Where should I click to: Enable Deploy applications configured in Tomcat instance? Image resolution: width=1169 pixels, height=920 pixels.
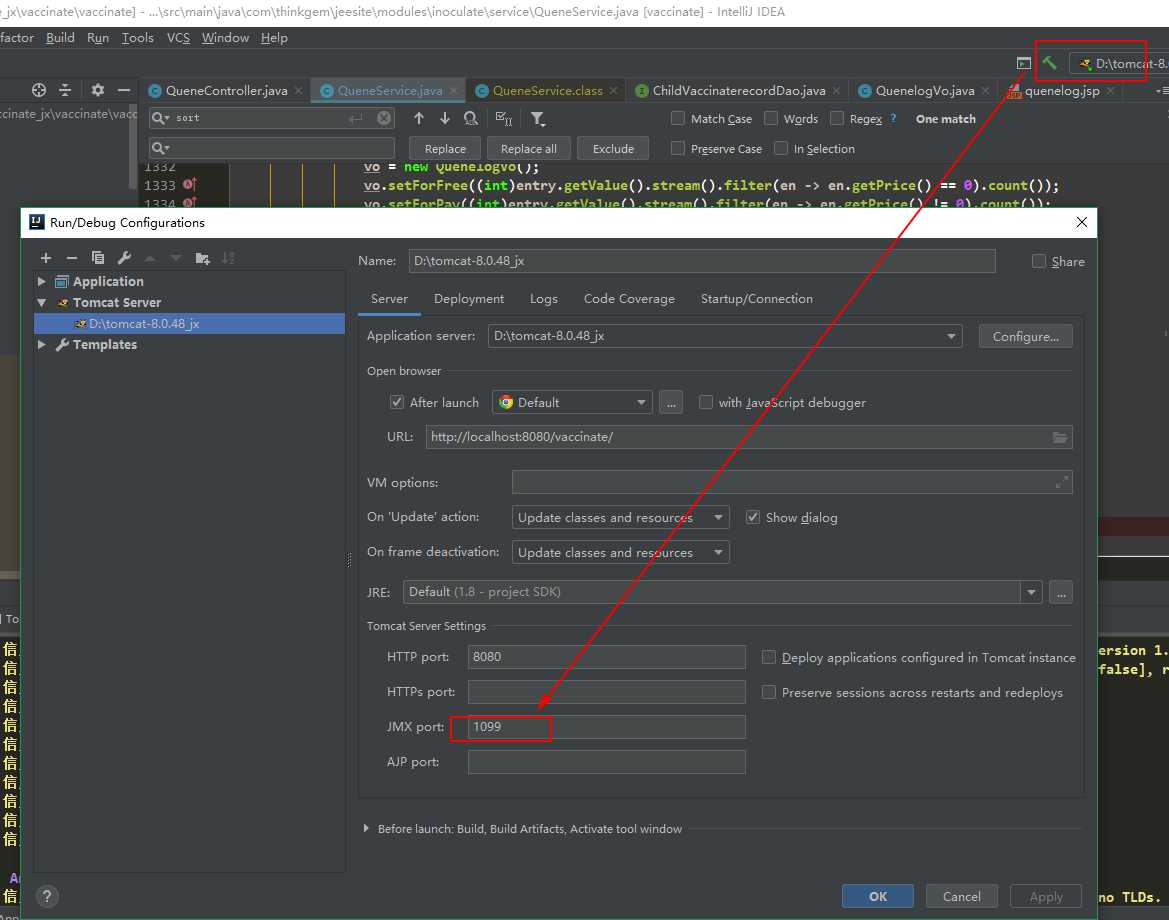[769, 657]
